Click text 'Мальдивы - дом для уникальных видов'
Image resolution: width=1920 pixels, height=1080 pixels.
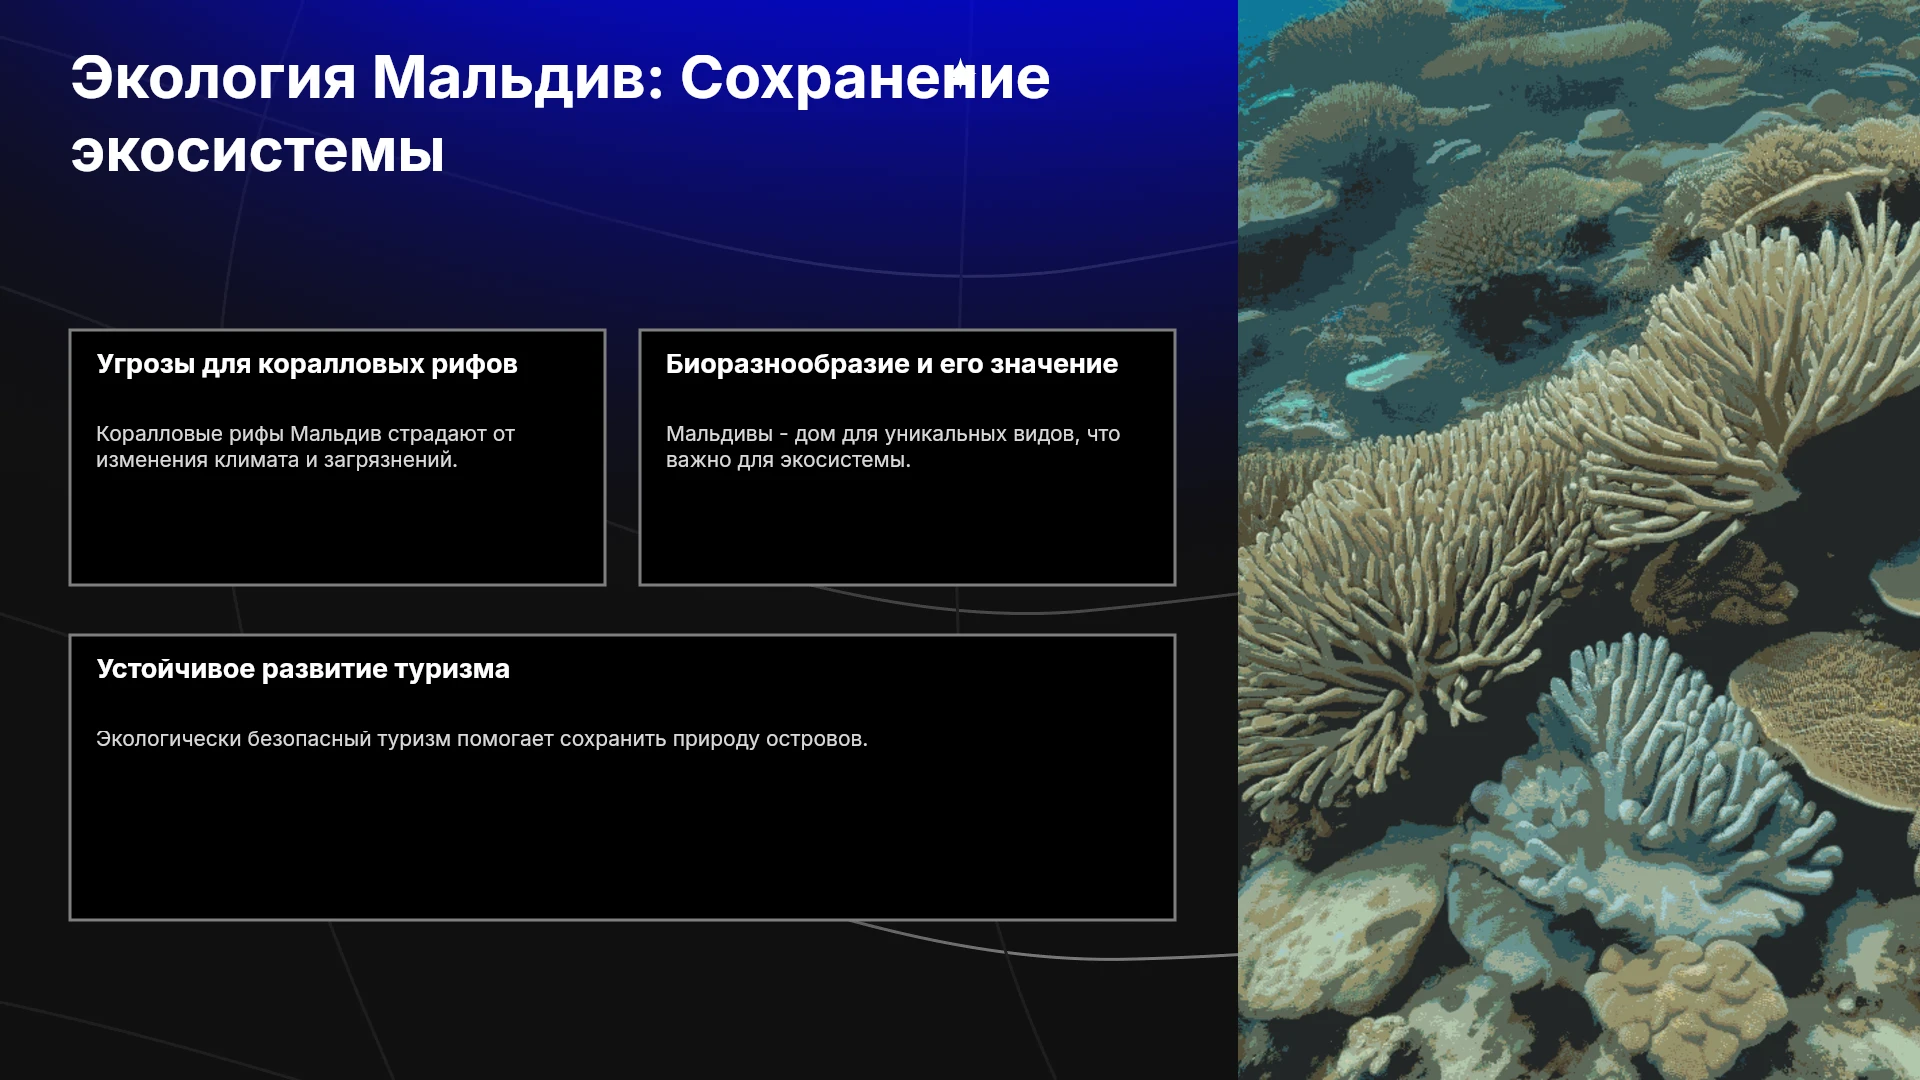pos(871,434)
